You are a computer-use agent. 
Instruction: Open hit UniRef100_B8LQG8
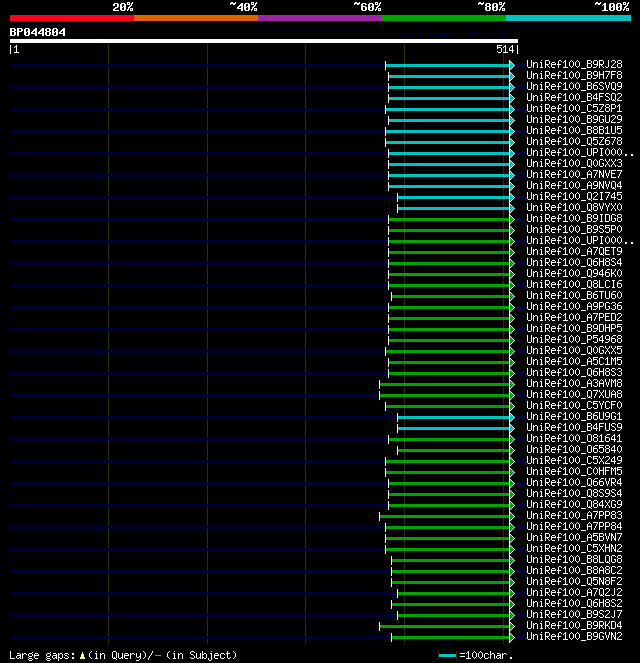pyautogui.click(x=574, y=559)
